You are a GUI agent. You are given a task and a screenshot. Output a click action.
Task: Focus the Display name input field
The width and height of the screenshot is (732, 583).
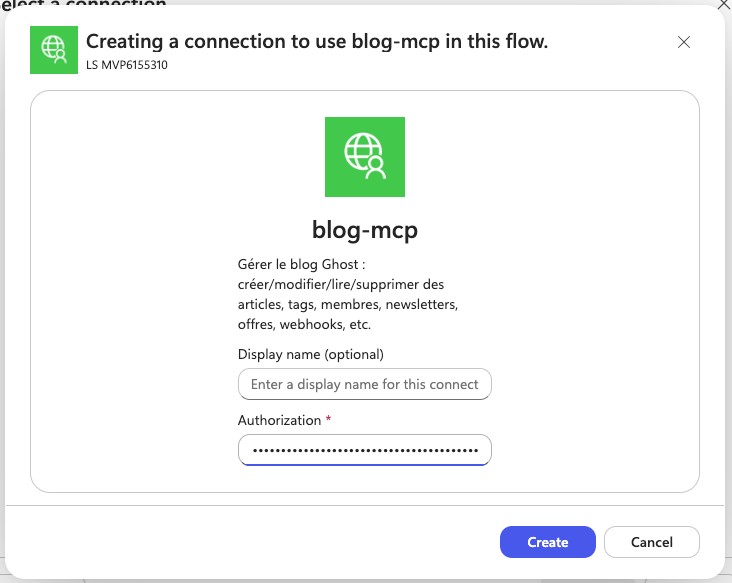point(365,384)
